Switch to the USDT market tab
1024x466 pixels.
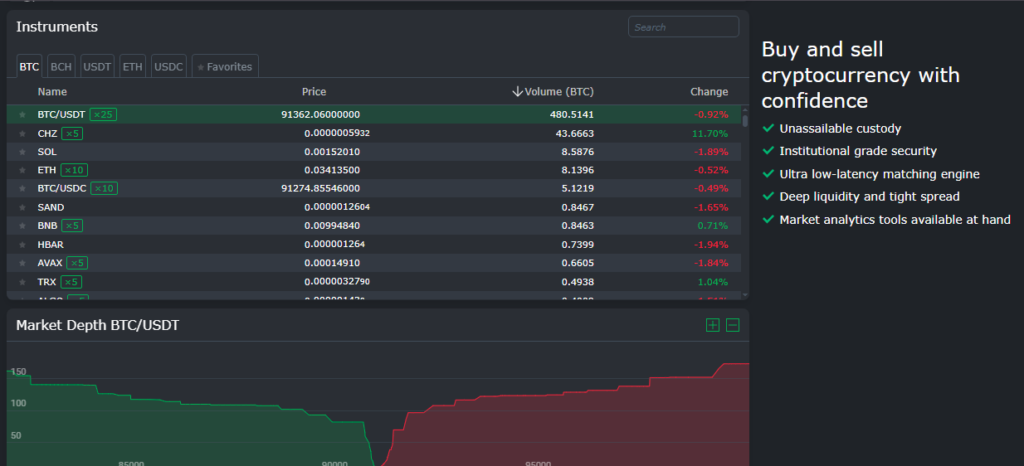click(97, 67)
